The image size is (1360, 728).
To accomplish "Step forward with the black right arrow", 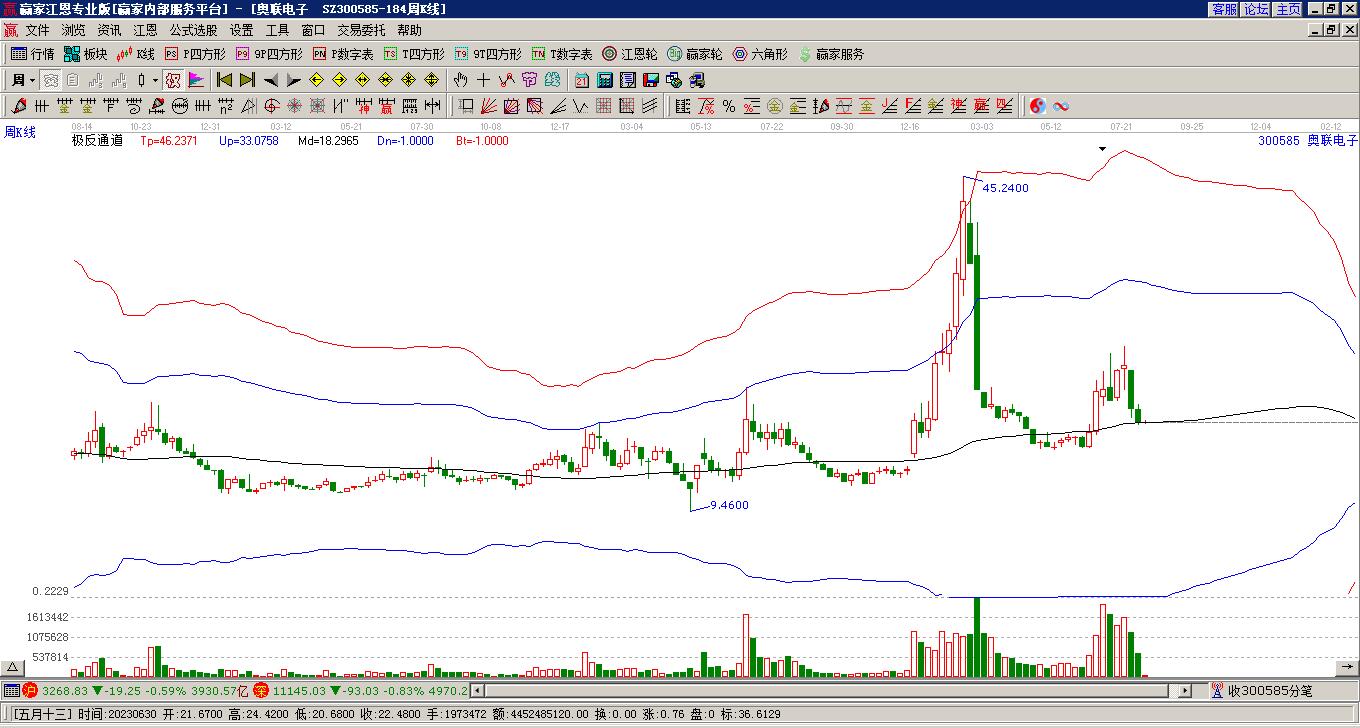I will [x=293, y=80].
